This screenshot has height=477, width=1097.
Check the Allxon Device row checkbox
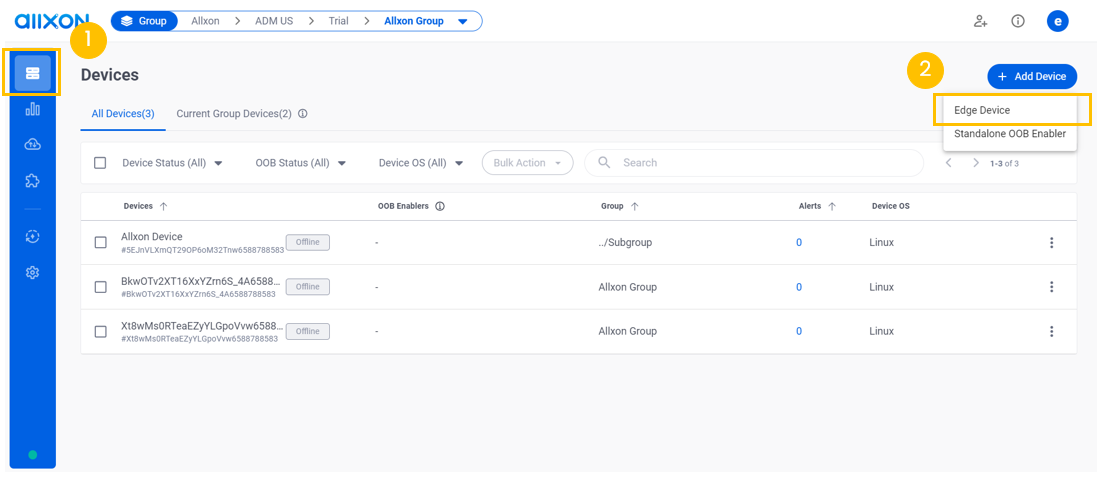pos(101,243)
